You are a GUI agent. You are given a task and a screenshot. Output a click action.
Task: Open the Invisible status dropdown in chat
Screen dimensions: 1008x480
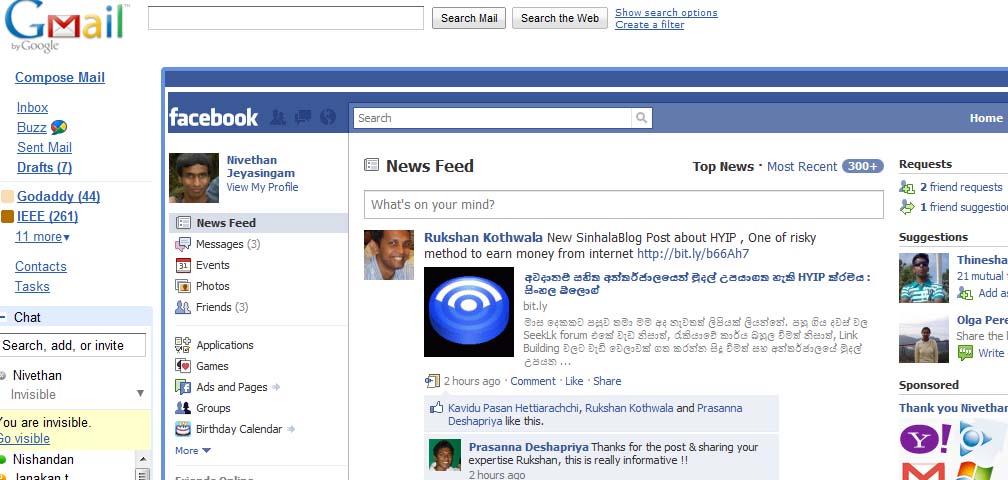(x=140, y=393)
